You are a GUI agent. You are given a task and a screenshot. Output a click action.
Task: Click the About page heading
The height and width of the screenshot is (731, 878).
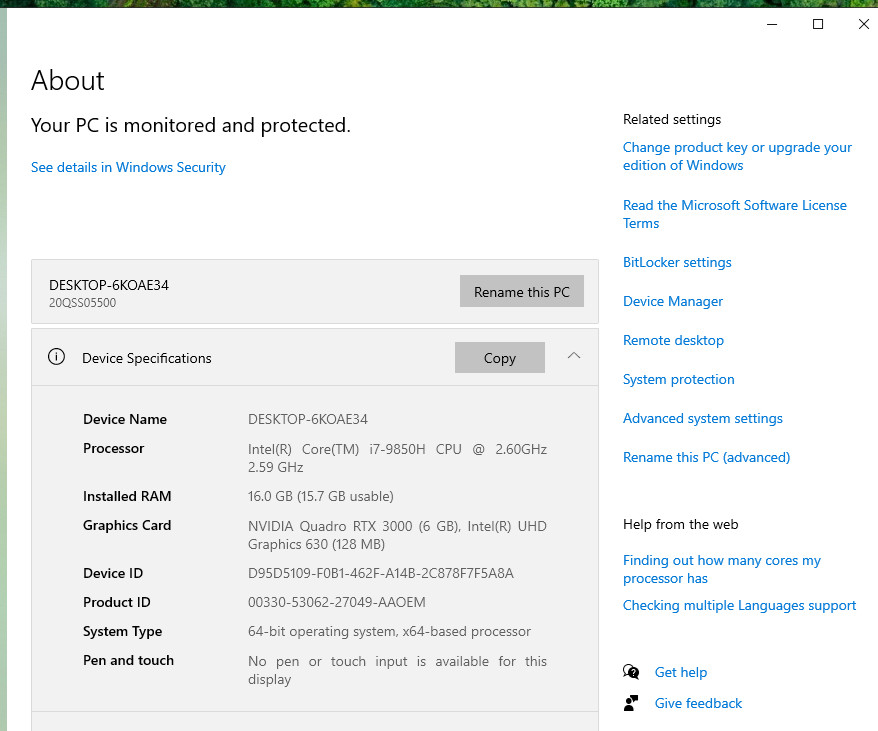pyautogui.click(x=68, y=81)
